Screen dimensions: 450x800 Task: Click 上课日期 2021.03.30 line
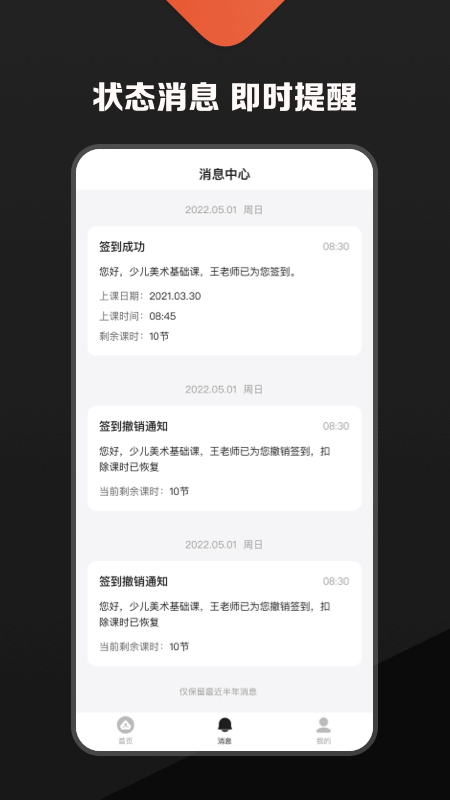(x=150, y=296)
